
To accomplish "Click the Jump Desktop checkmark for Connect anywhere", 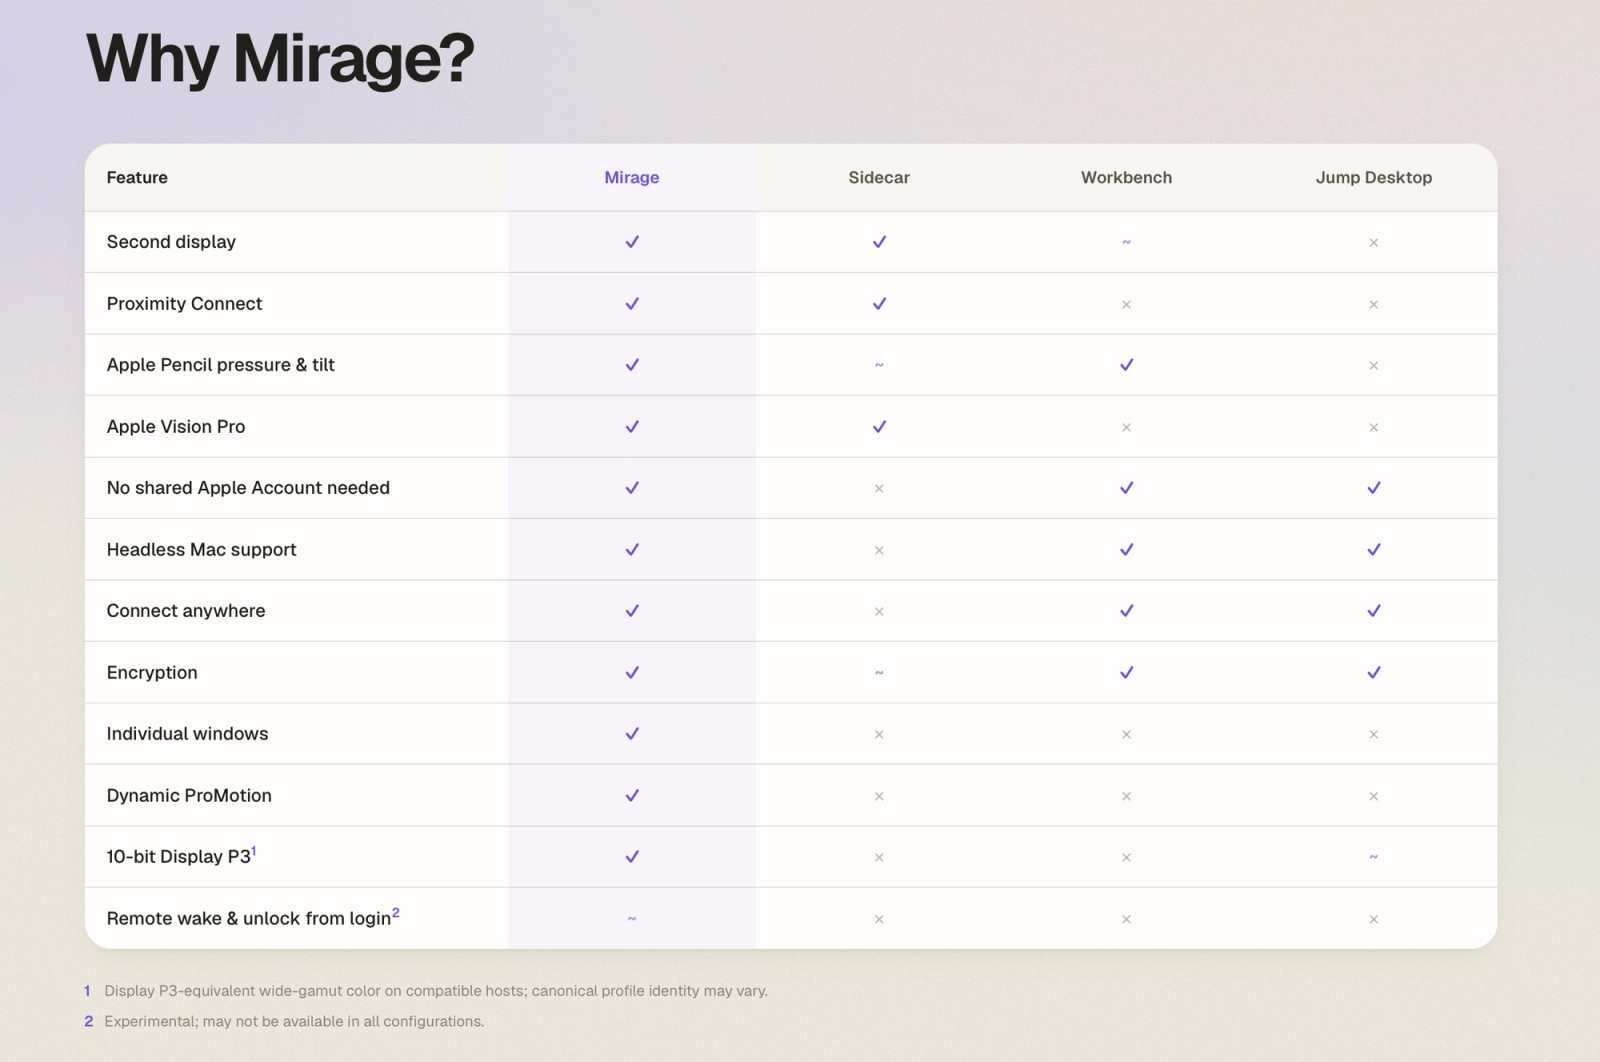I will point(1374,611).
